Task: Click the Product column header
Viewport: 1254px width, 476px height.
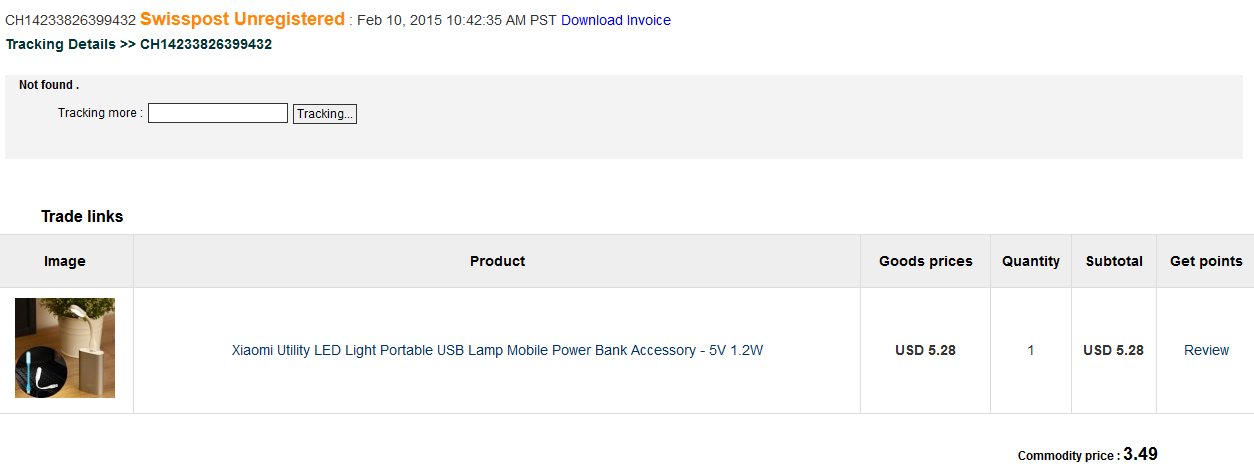Action: point(497,261)
